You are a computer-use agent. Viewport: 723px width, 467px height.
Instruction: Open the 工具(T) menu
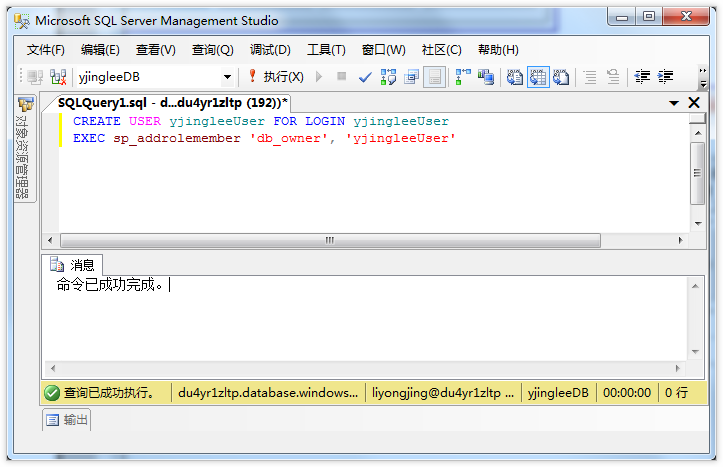point(326,50)
